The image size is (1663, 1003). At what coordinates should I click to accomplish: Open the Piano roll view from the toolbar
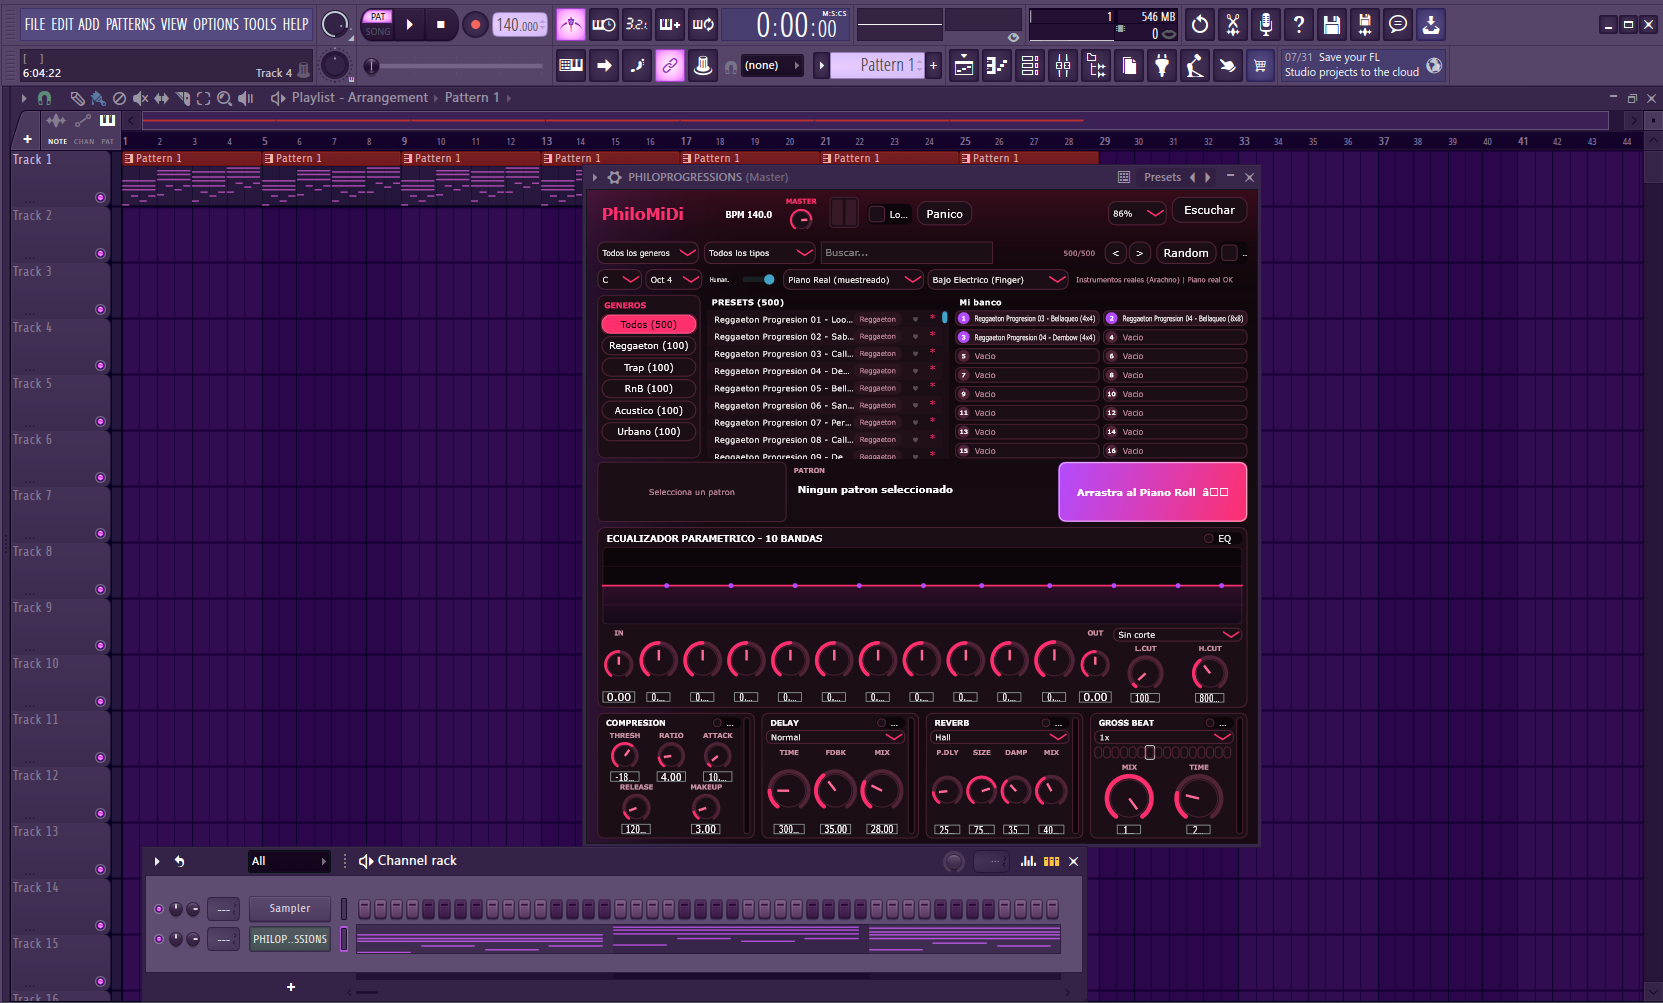(x=997, y=66)
